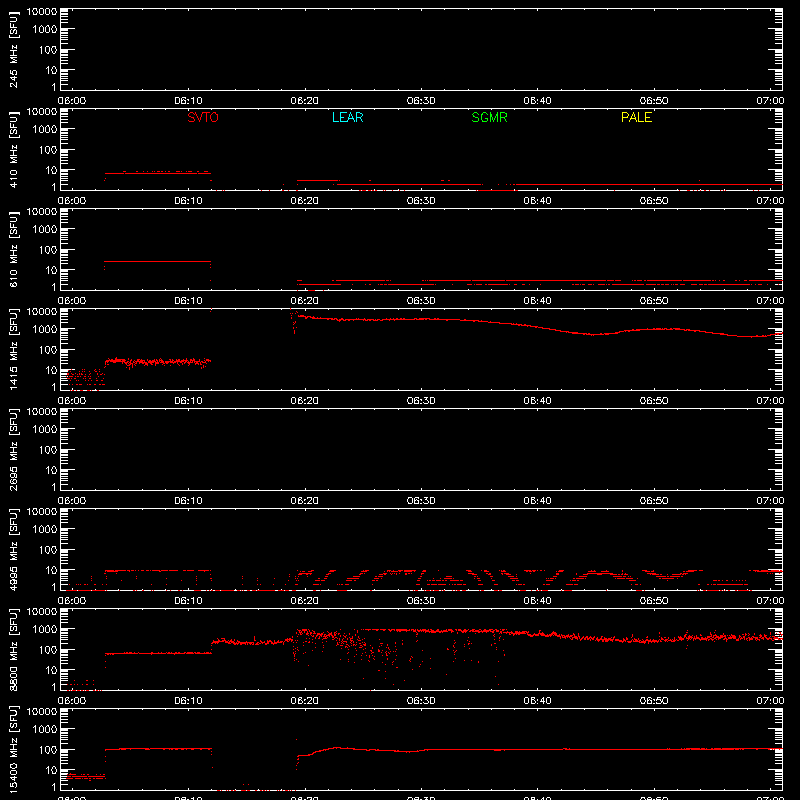The width and height of the screenshot is (800, 800).
Task: Click 06:50 label below the 2695 MHz panel
Action: click(654, 501)
